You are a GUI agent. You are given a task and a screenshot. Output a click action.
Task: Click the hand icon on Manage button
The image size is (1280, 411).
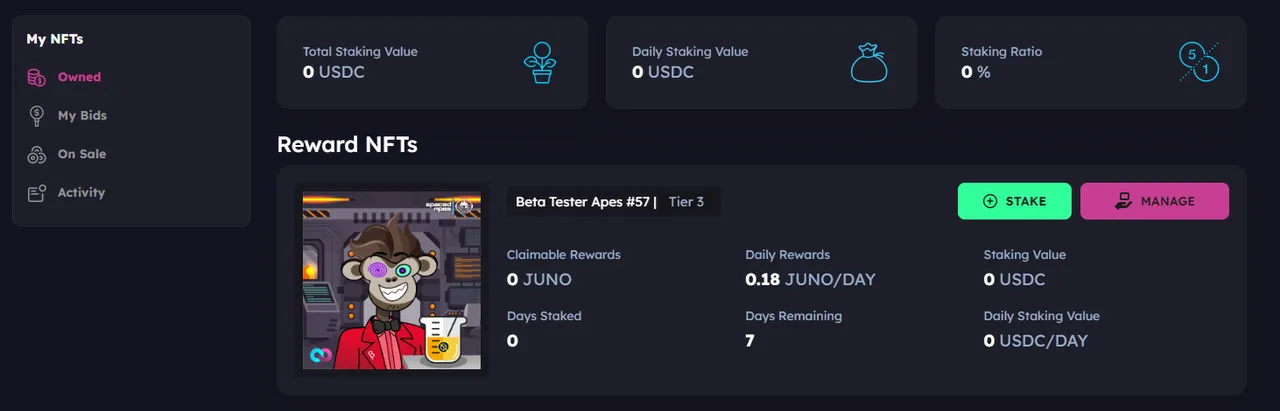point(1123,201)
